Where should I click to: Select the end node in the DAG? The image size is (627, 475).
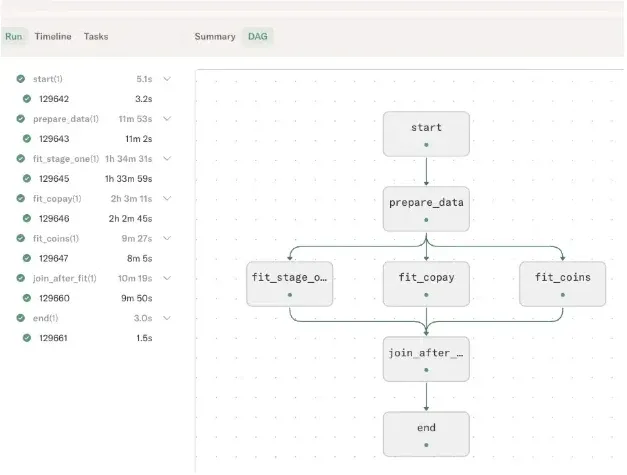426,434
